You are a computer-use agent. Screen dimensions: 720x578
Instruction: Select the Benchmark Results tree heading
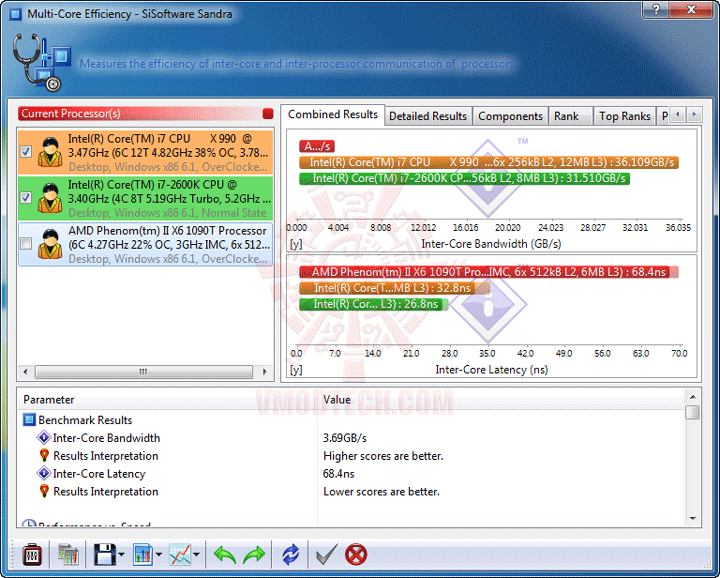pyautogui.click(x=85, y=420)
